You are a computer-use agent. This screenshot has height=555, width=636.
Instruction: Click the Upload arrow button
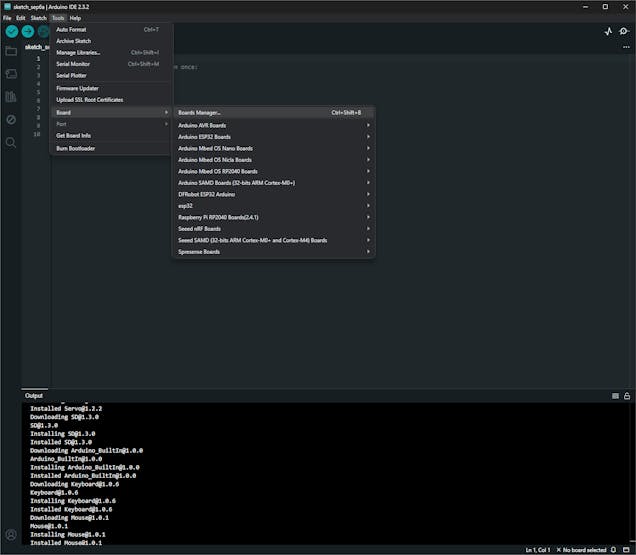(x=27, y=31)
